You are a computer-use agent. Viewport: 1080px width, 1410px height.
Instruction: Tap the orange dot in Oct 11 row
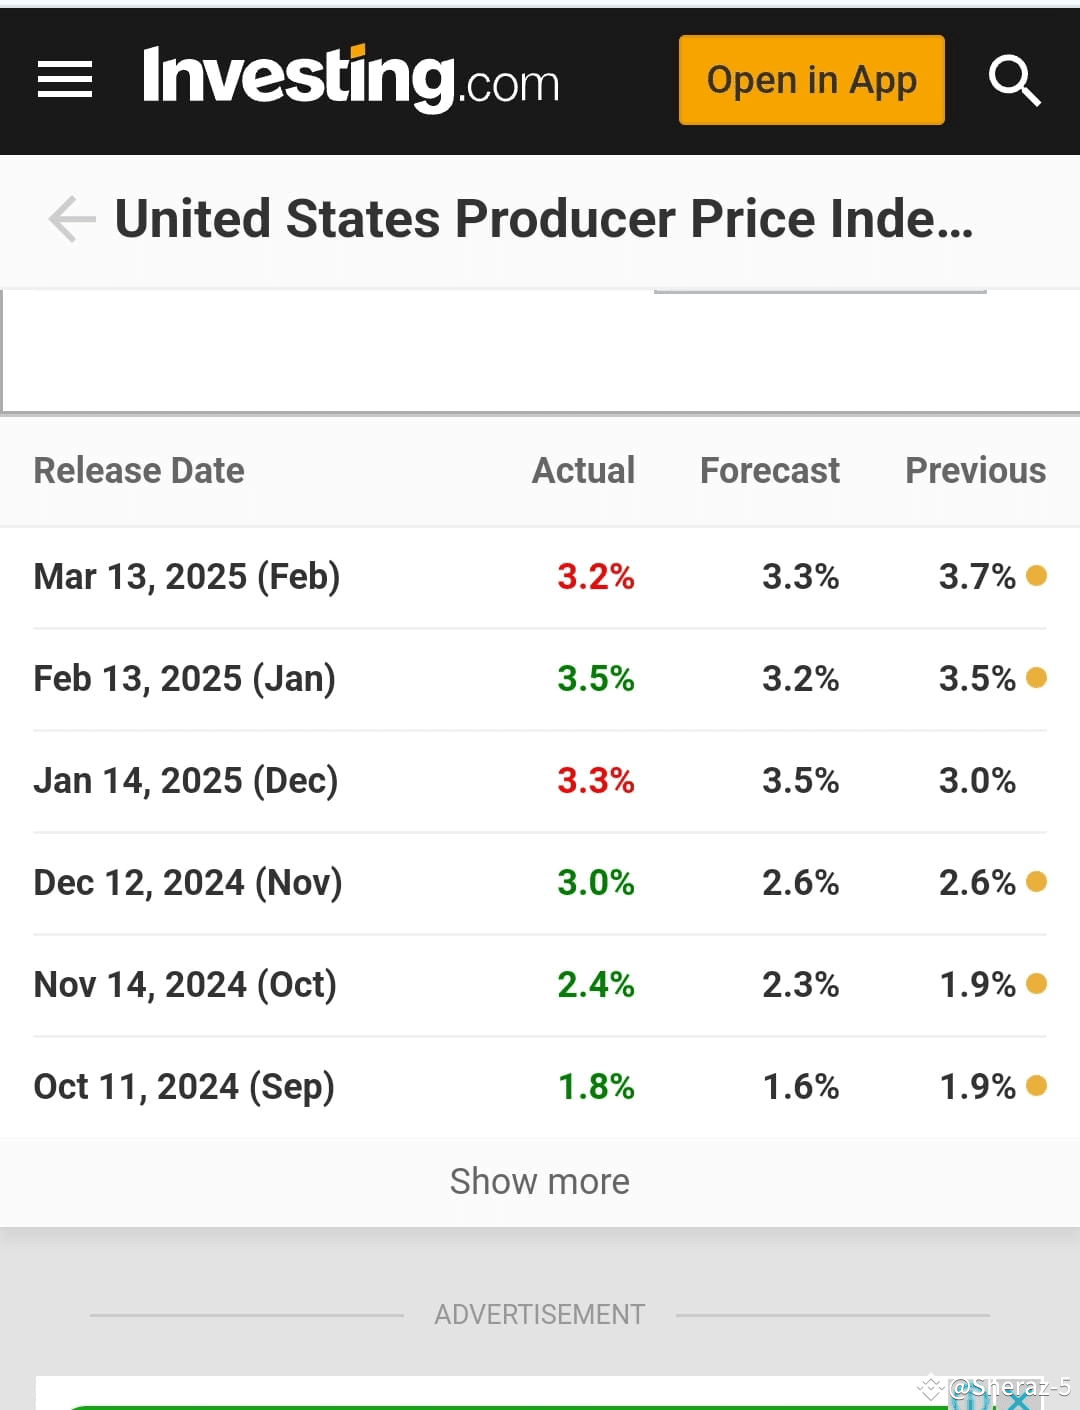click(1036, 1085)
